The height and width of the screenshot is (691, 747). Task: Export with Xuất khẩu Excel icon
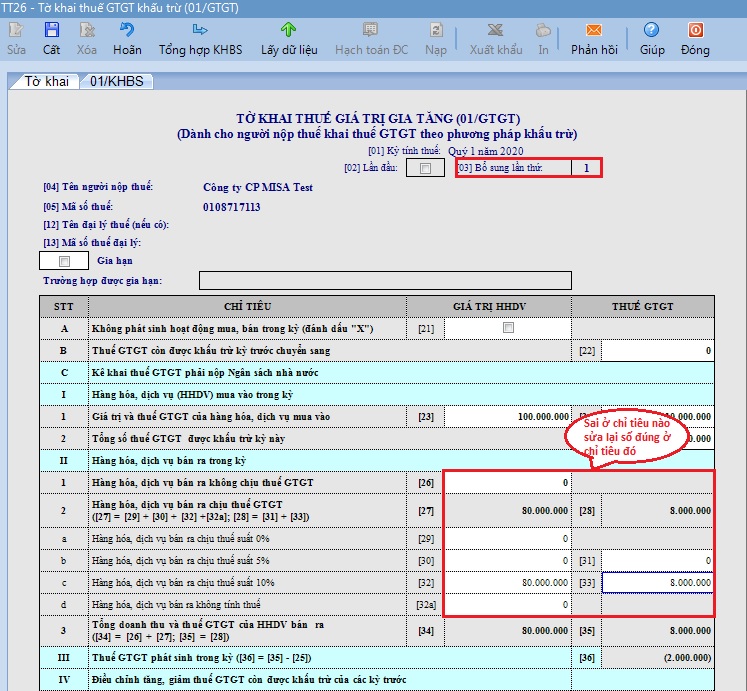[495, 30]
